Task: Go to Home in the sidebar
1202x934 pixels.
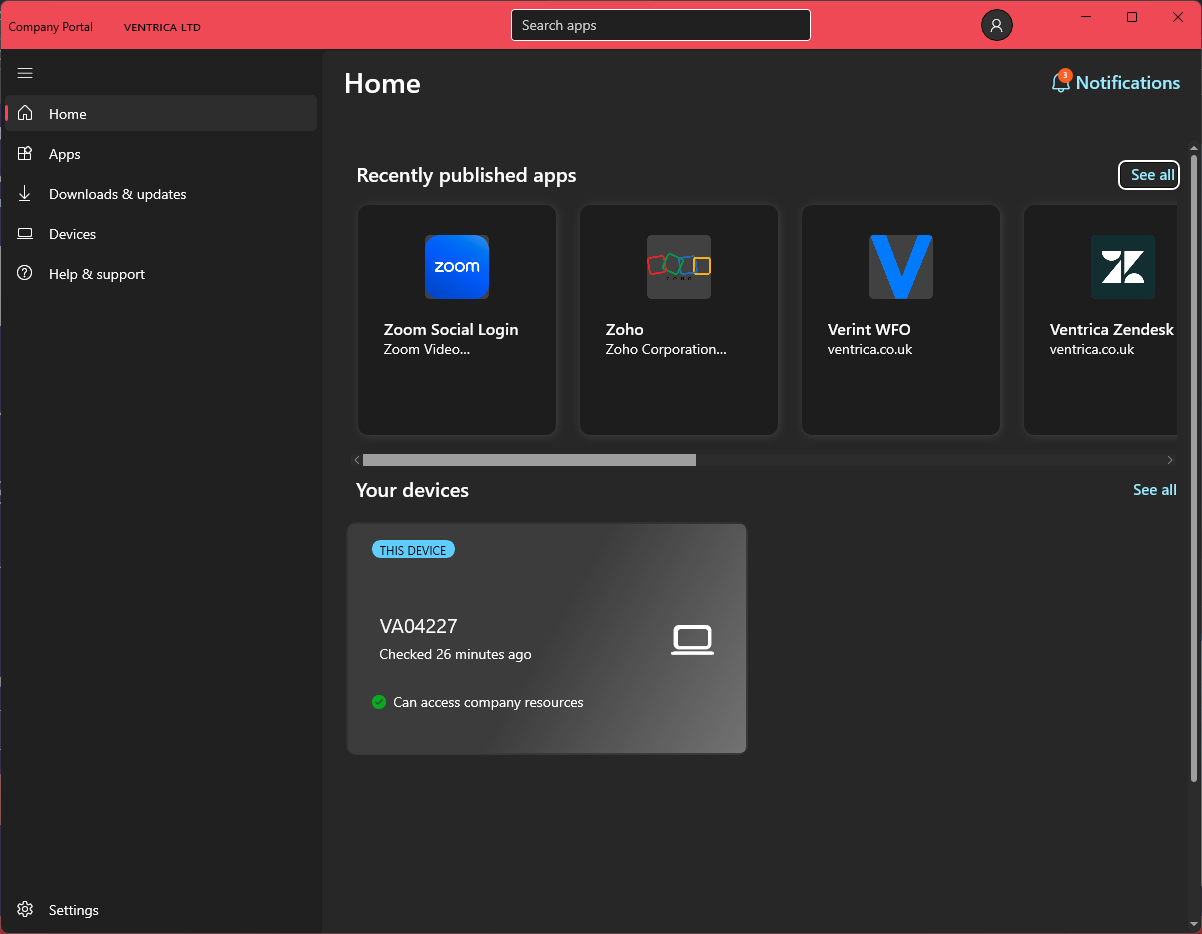Action: 68,114
